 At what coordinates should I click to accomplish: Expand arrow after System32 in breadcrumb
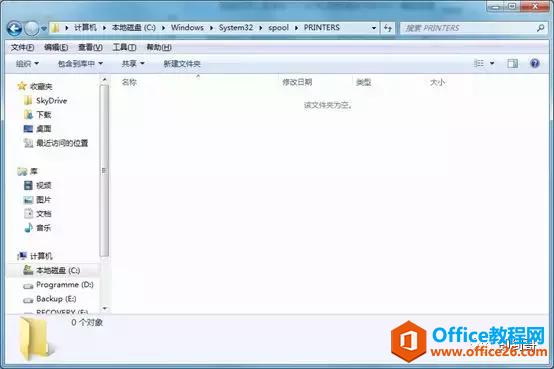pos(260,28)
